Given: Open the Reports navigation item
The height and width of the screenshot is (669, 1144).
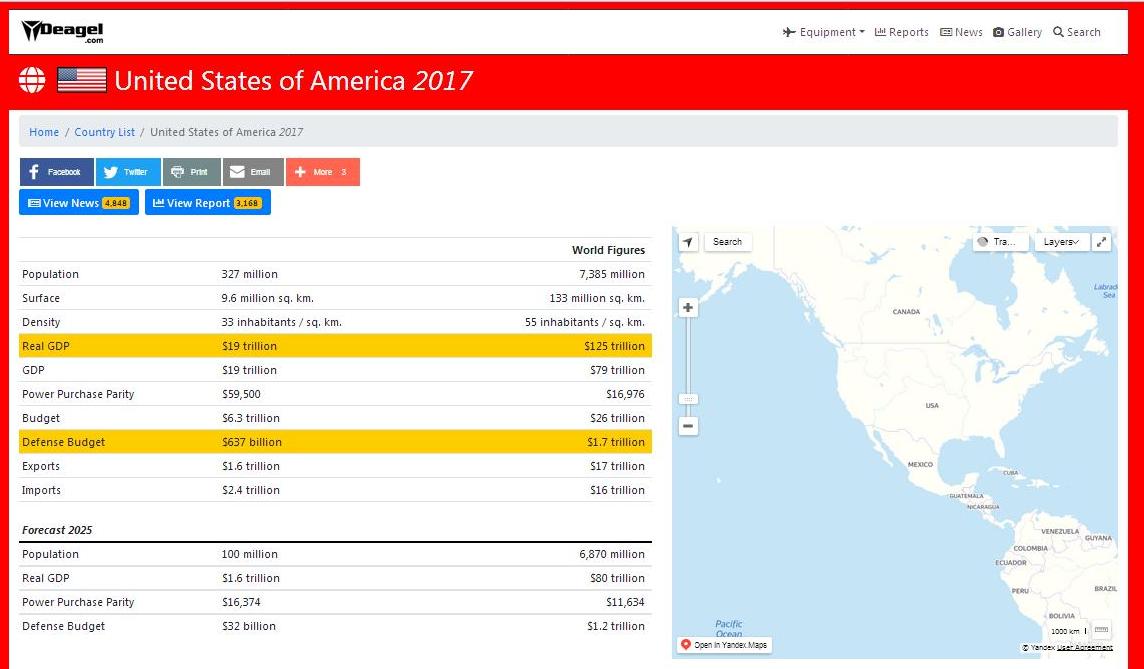Looking at the screenshot, I should [901, 32].
